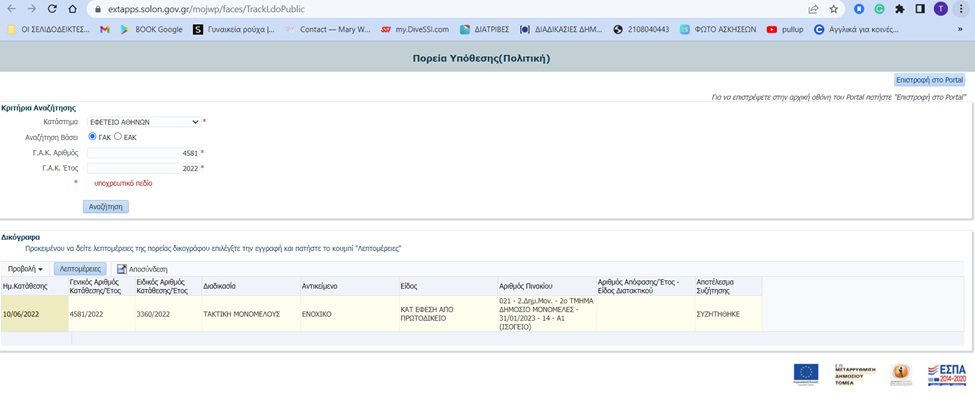
Task: Open the my.DiveSSI.com bookmark
Action: click(415, 29)
